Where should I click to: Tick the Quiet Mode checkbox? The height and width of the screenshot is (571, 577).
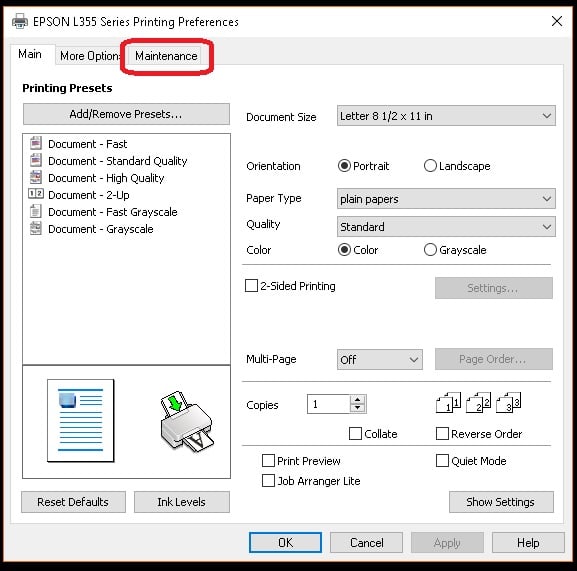[x=442, y=460]
